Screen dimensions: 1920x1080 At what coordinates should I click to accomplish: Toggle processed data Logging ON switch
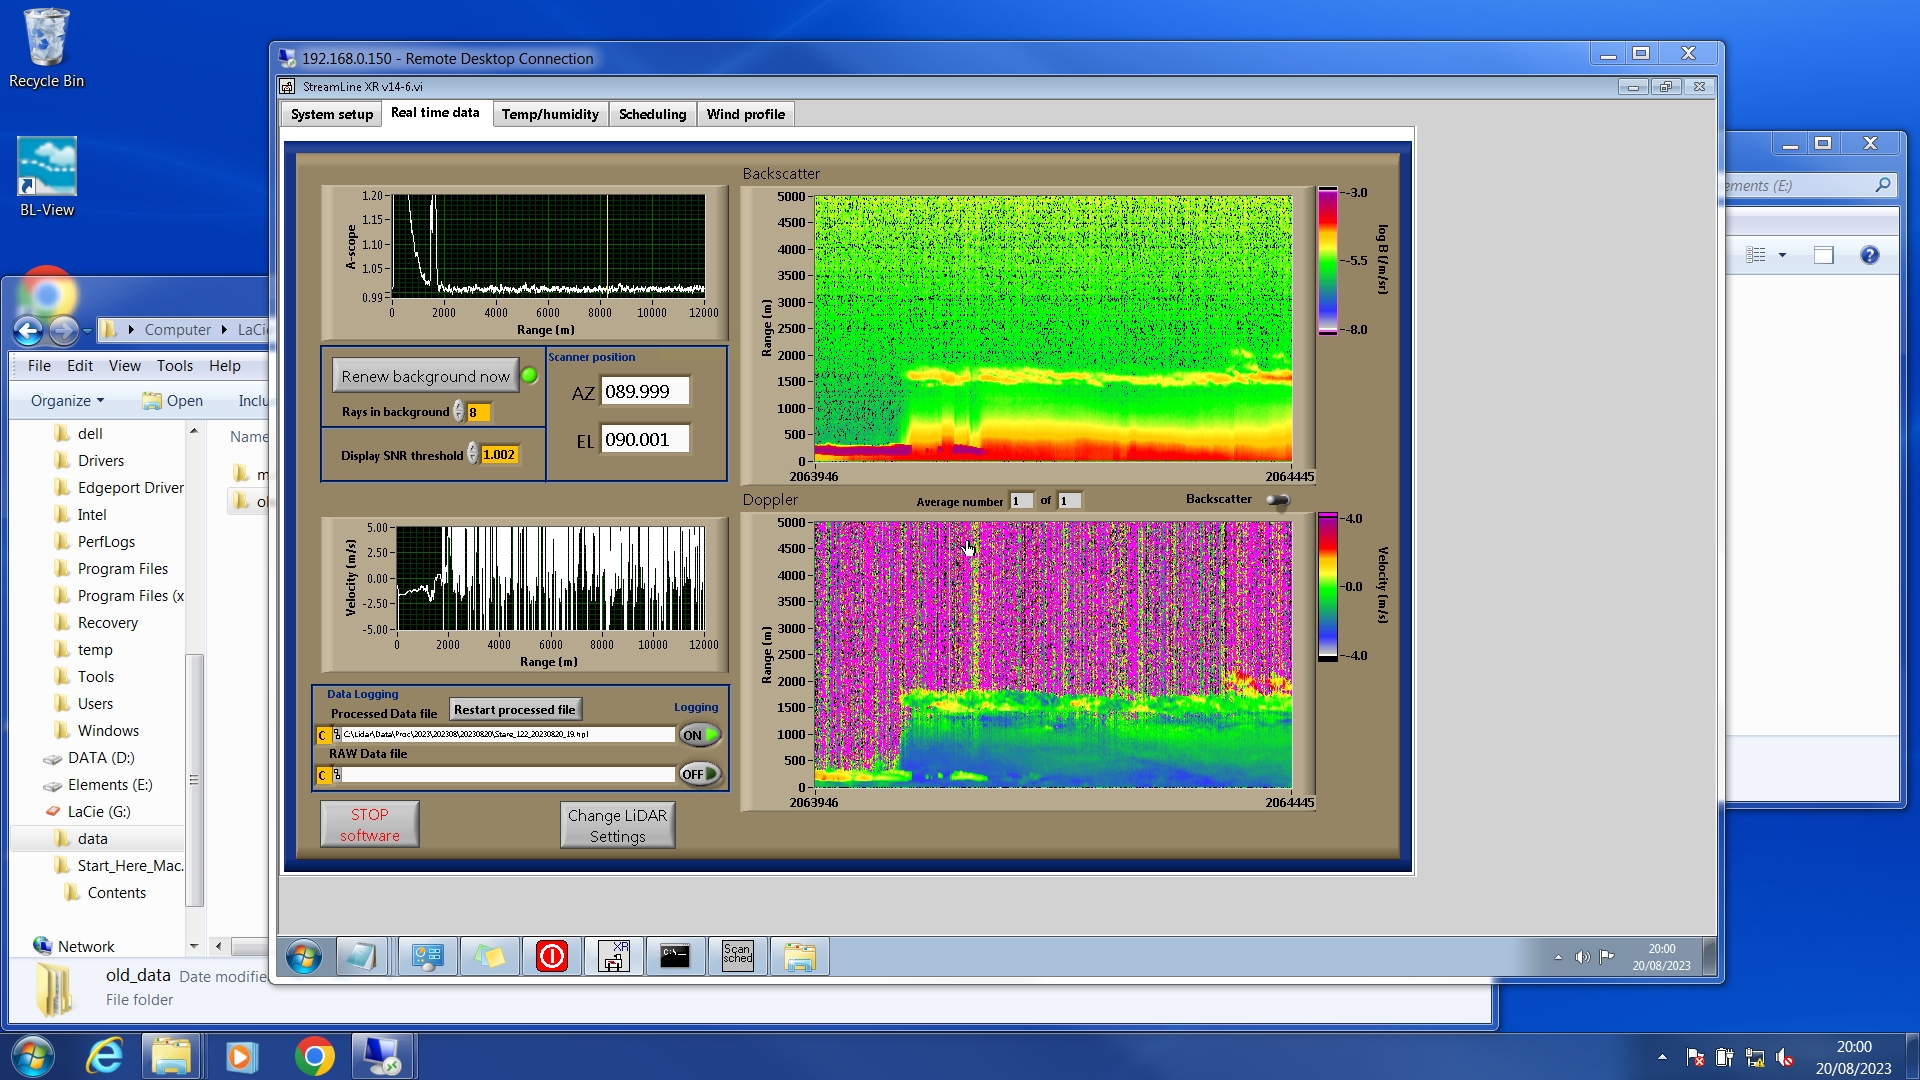coord(699,735)
